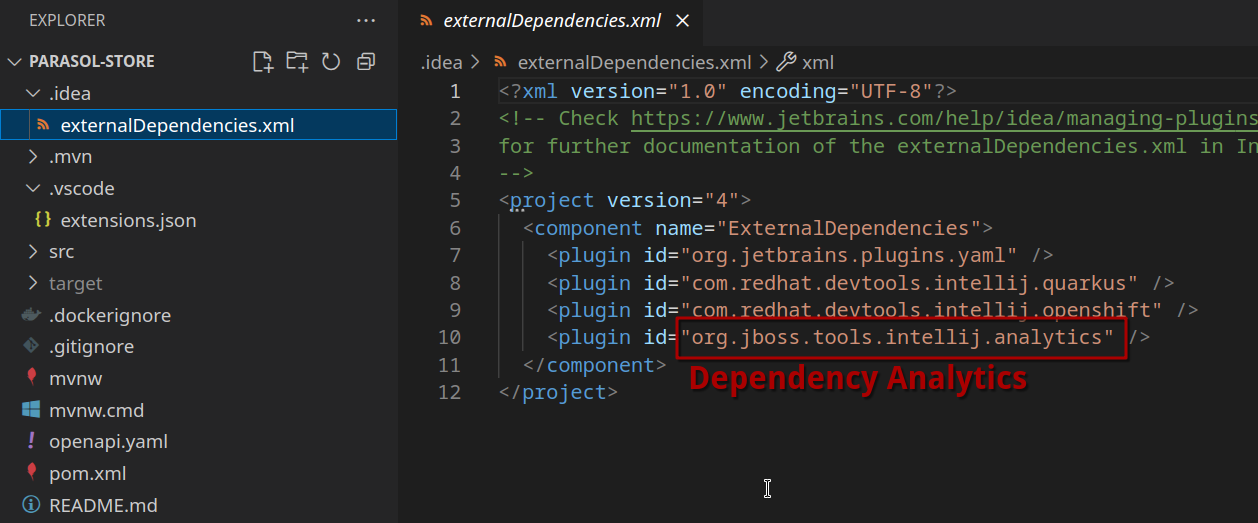Refresh the Explorer file tree

point(331,62)
